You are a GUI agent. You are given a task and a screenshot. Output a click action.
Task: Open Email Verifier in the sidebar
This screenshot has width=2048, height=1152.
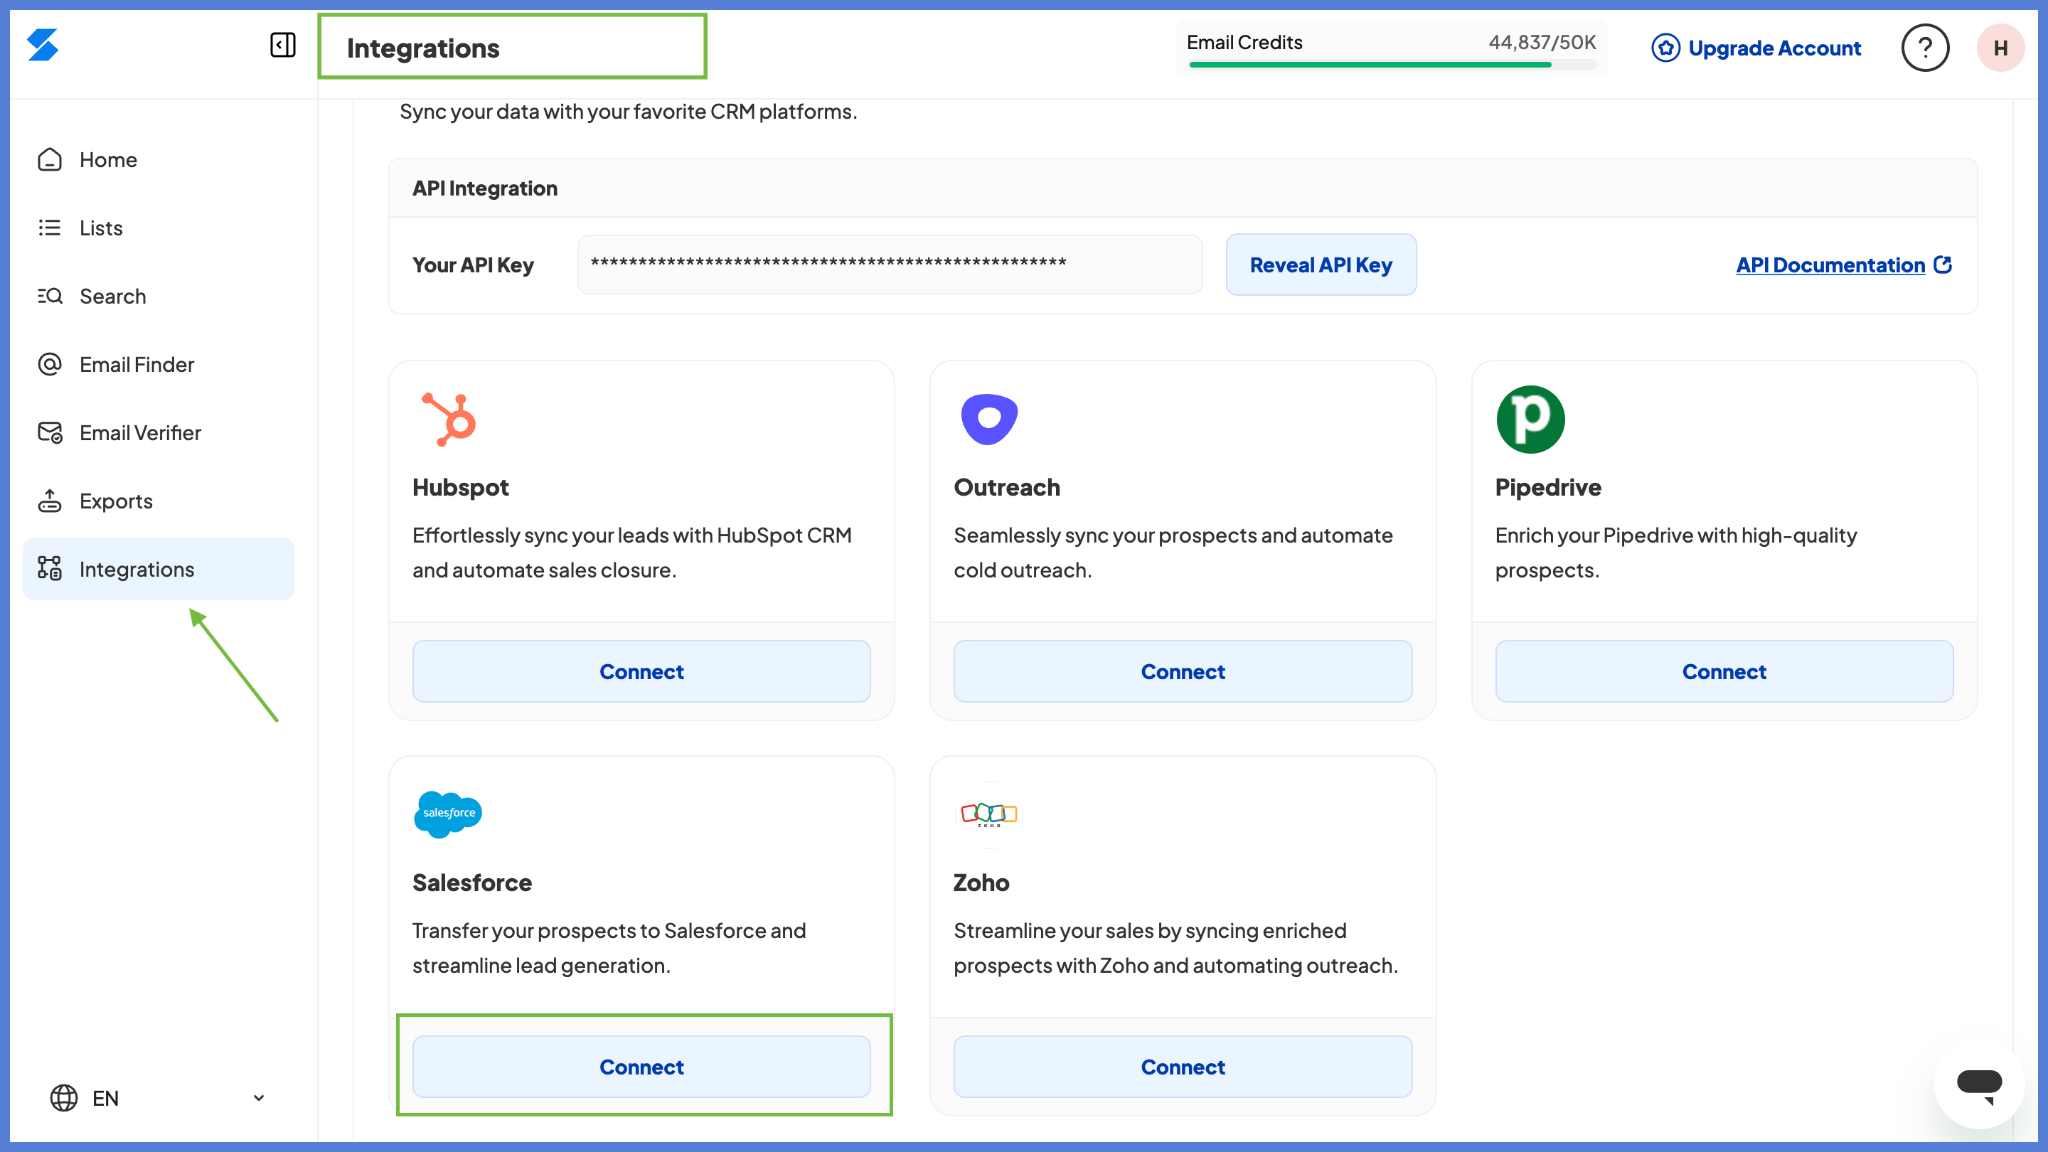[159, 432]
